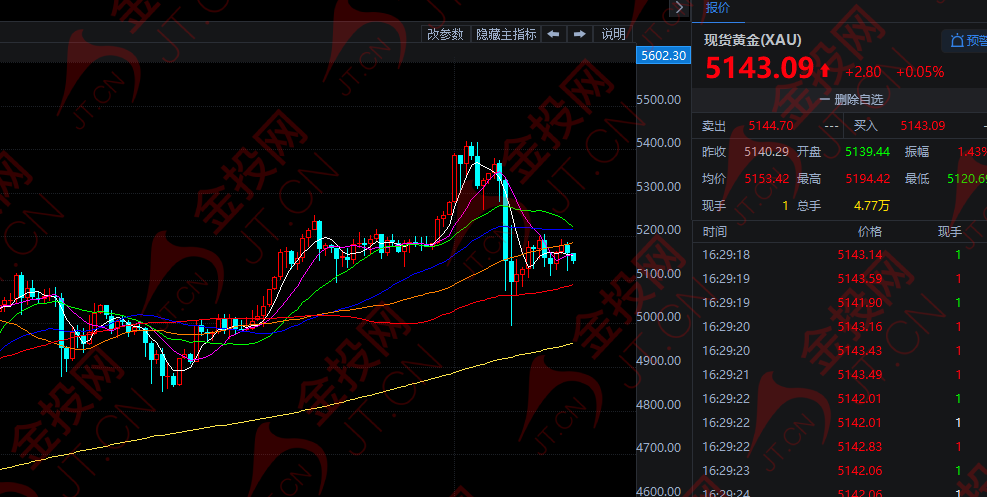
Task: Open the 改参数 parameter settings
Action: pyautogui.click(x=445, y=34)
